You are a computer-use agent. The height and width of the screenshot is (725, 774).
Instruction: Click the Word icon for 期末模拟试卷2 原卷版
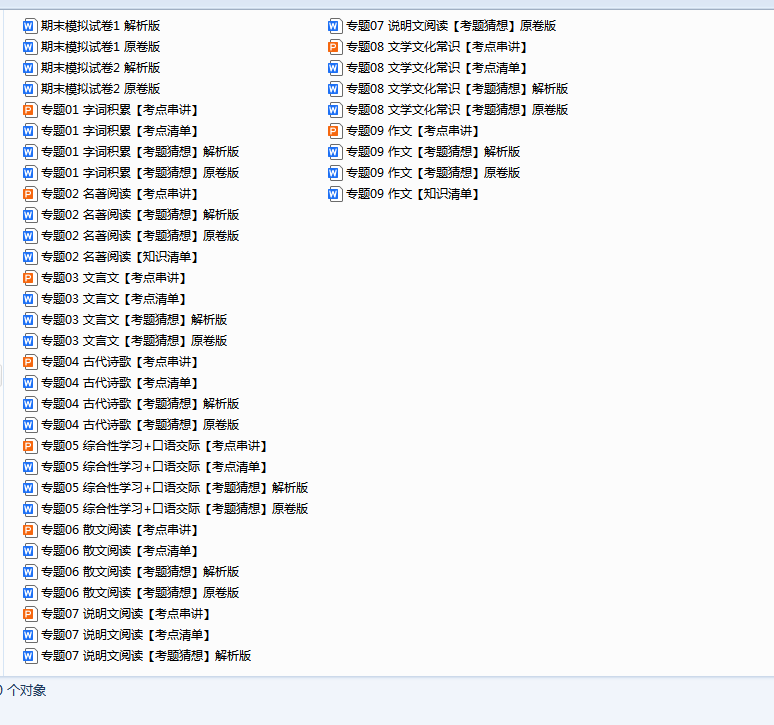(30, 89)
